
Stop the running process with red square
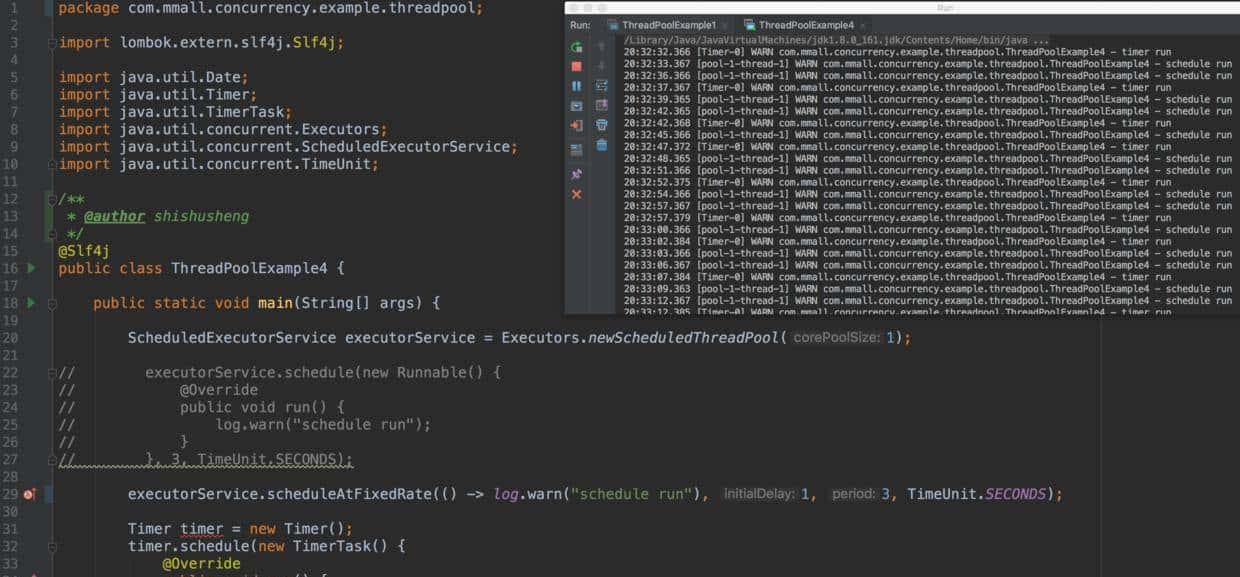point(576,66)
